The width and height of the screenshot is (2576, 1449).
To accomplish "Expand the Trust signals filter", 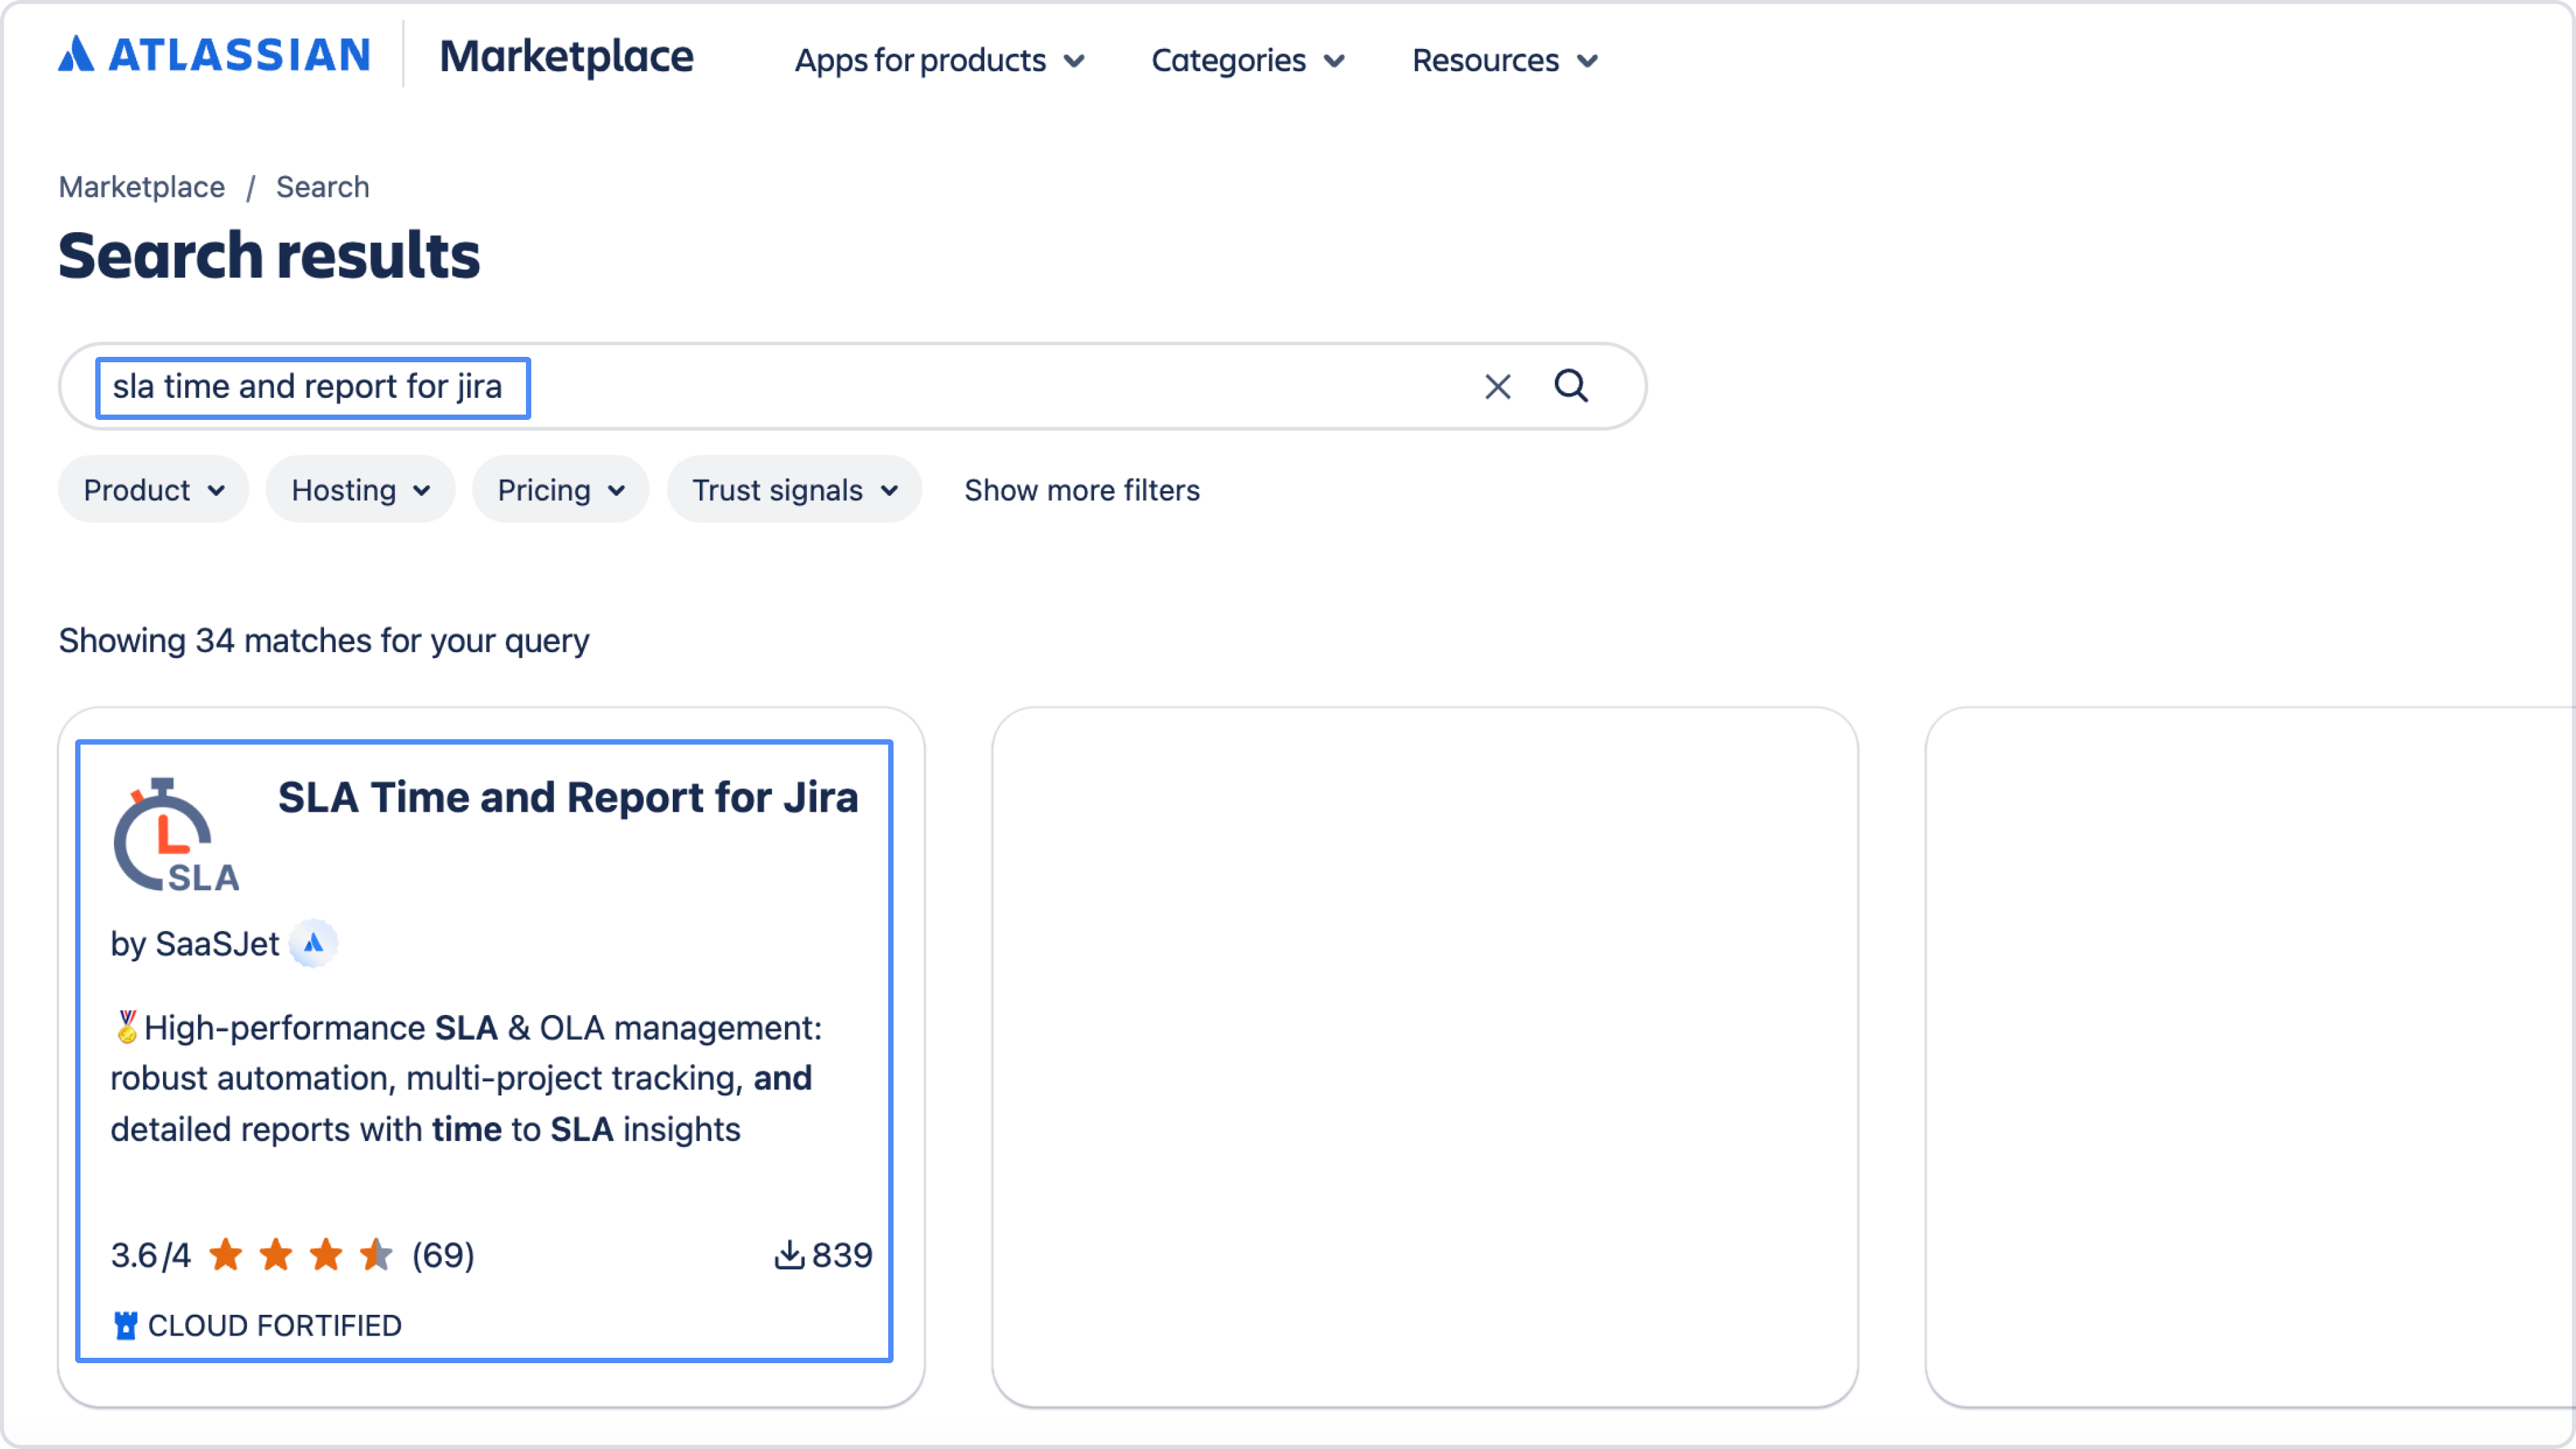I will point(794,490).
